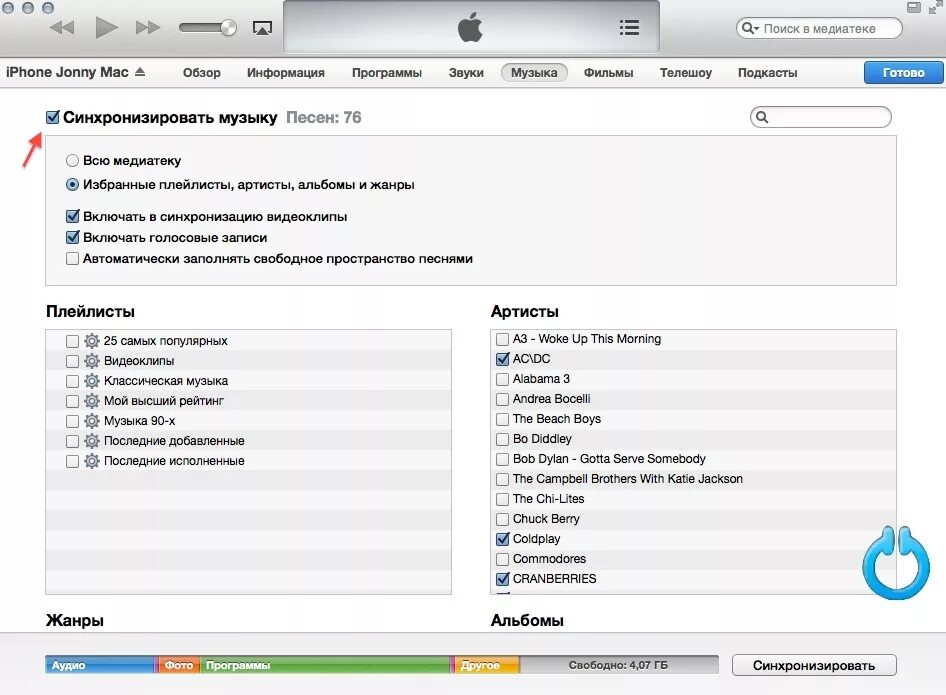Viewport: 946px width, 695px height.
Task: Open the Фильмы tab
Action: (608, 72)
